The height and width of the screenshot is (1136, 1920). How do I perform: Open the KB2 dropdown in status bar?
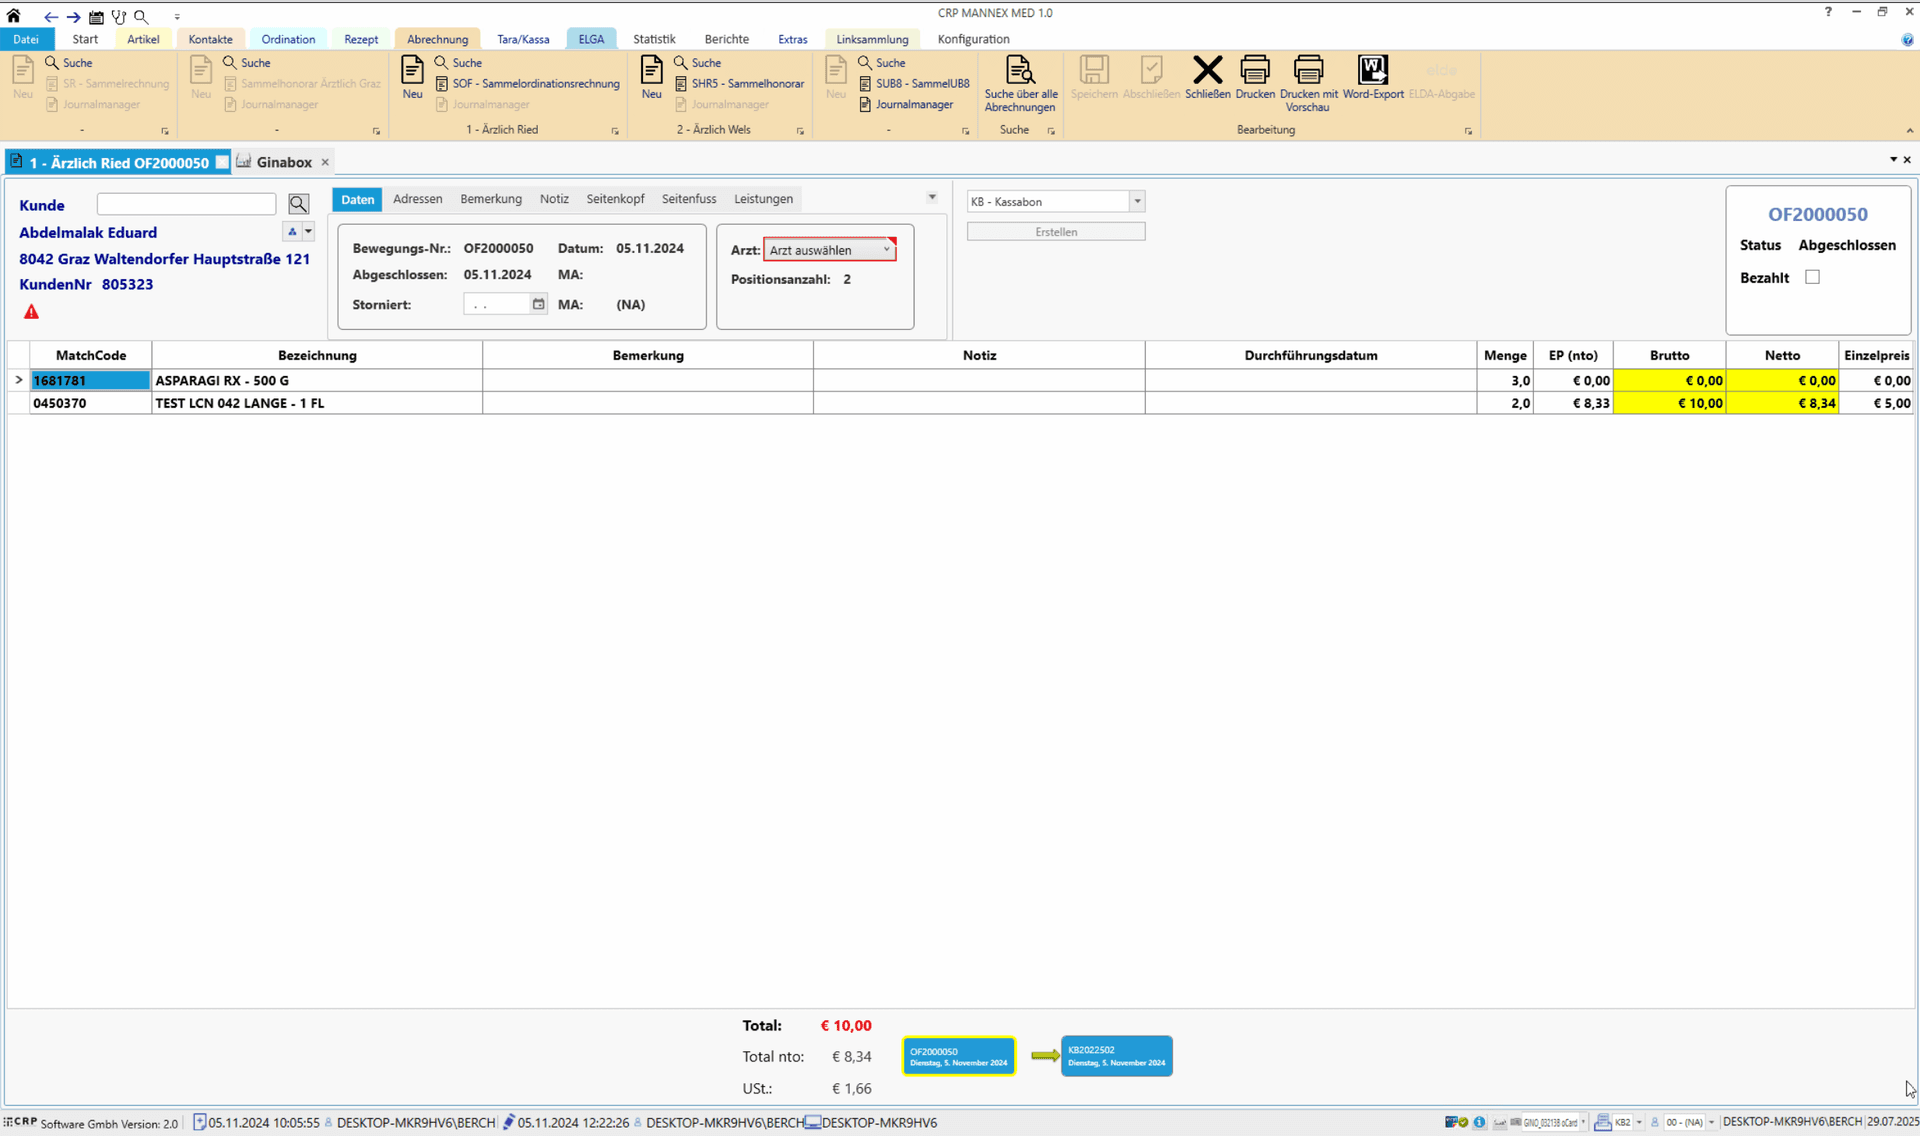(x=1639, y=1123)
